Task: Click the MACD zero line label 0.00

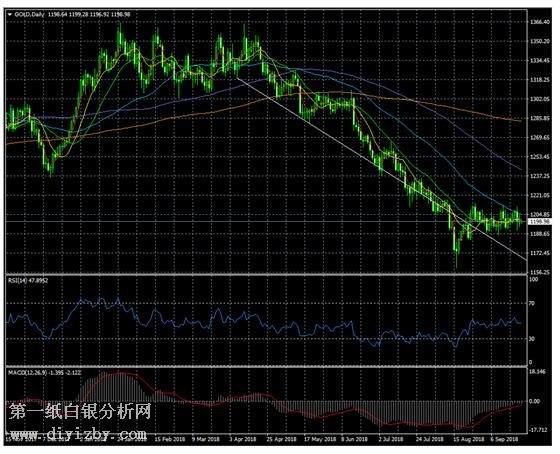Action: point(535,401)
